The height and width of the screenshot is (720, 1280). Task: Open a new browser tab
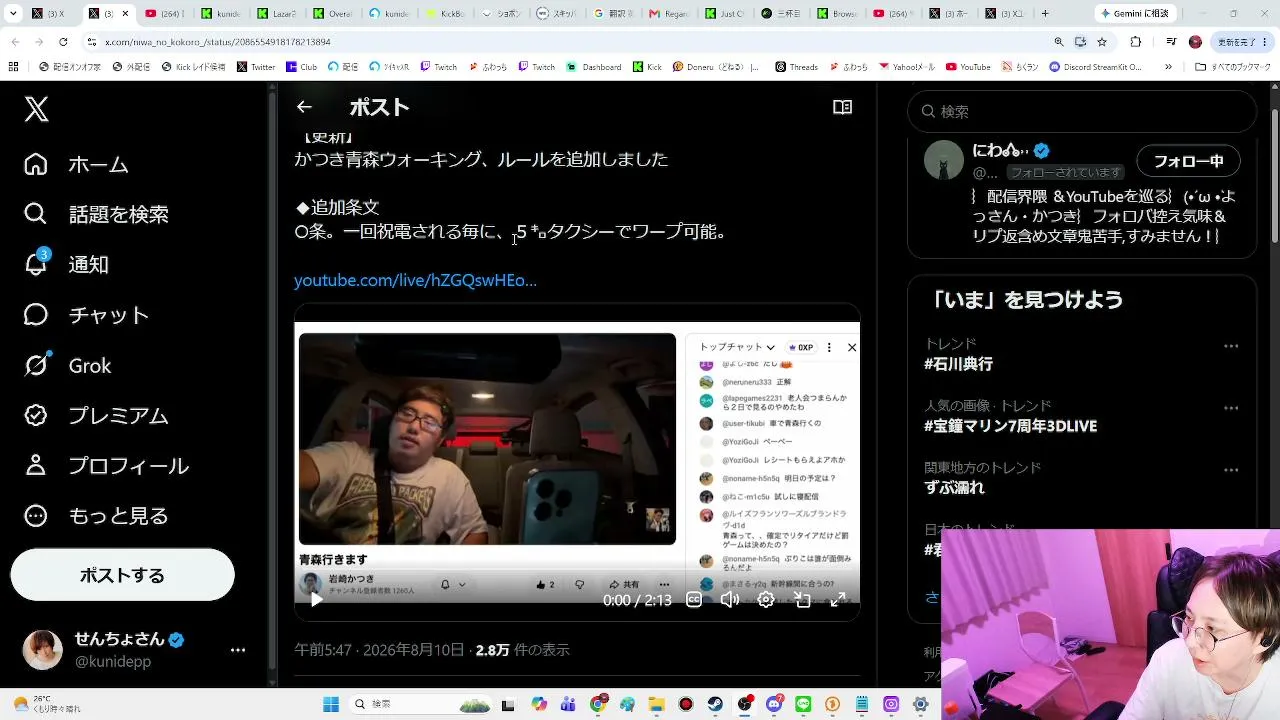point(1045,14)
